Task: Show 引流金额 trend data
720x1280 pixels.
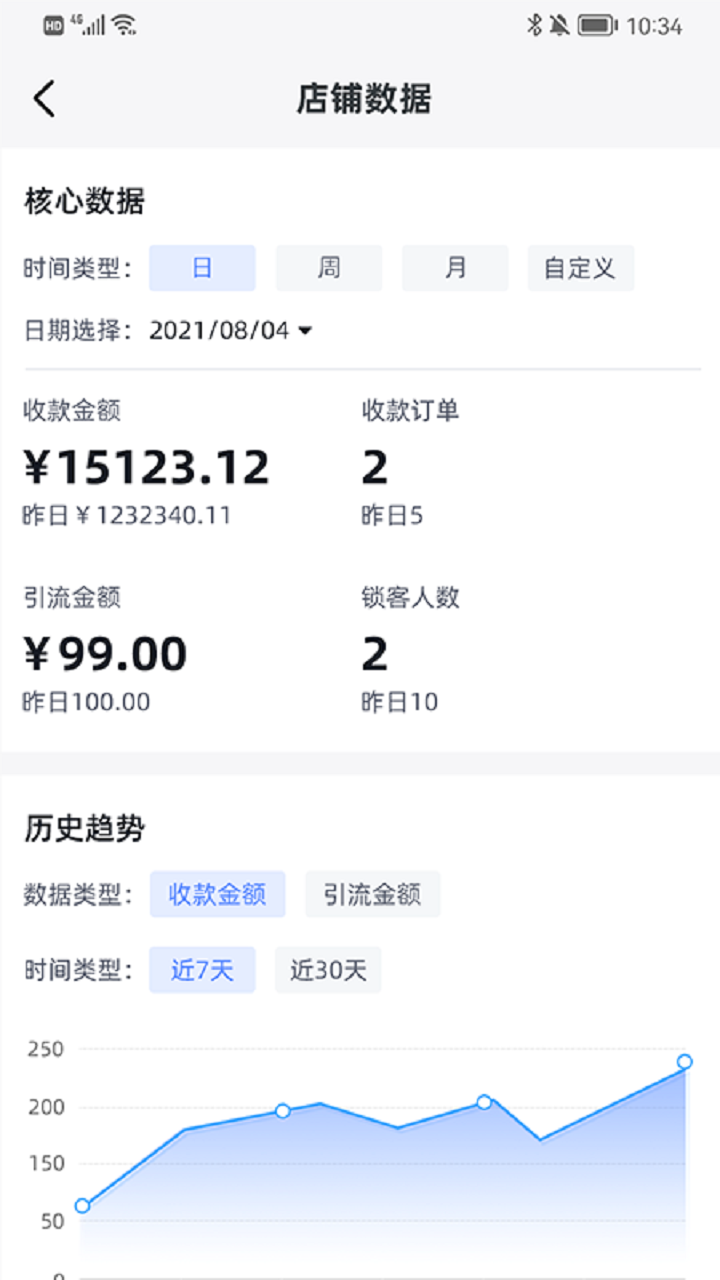Action: point(372,894)
